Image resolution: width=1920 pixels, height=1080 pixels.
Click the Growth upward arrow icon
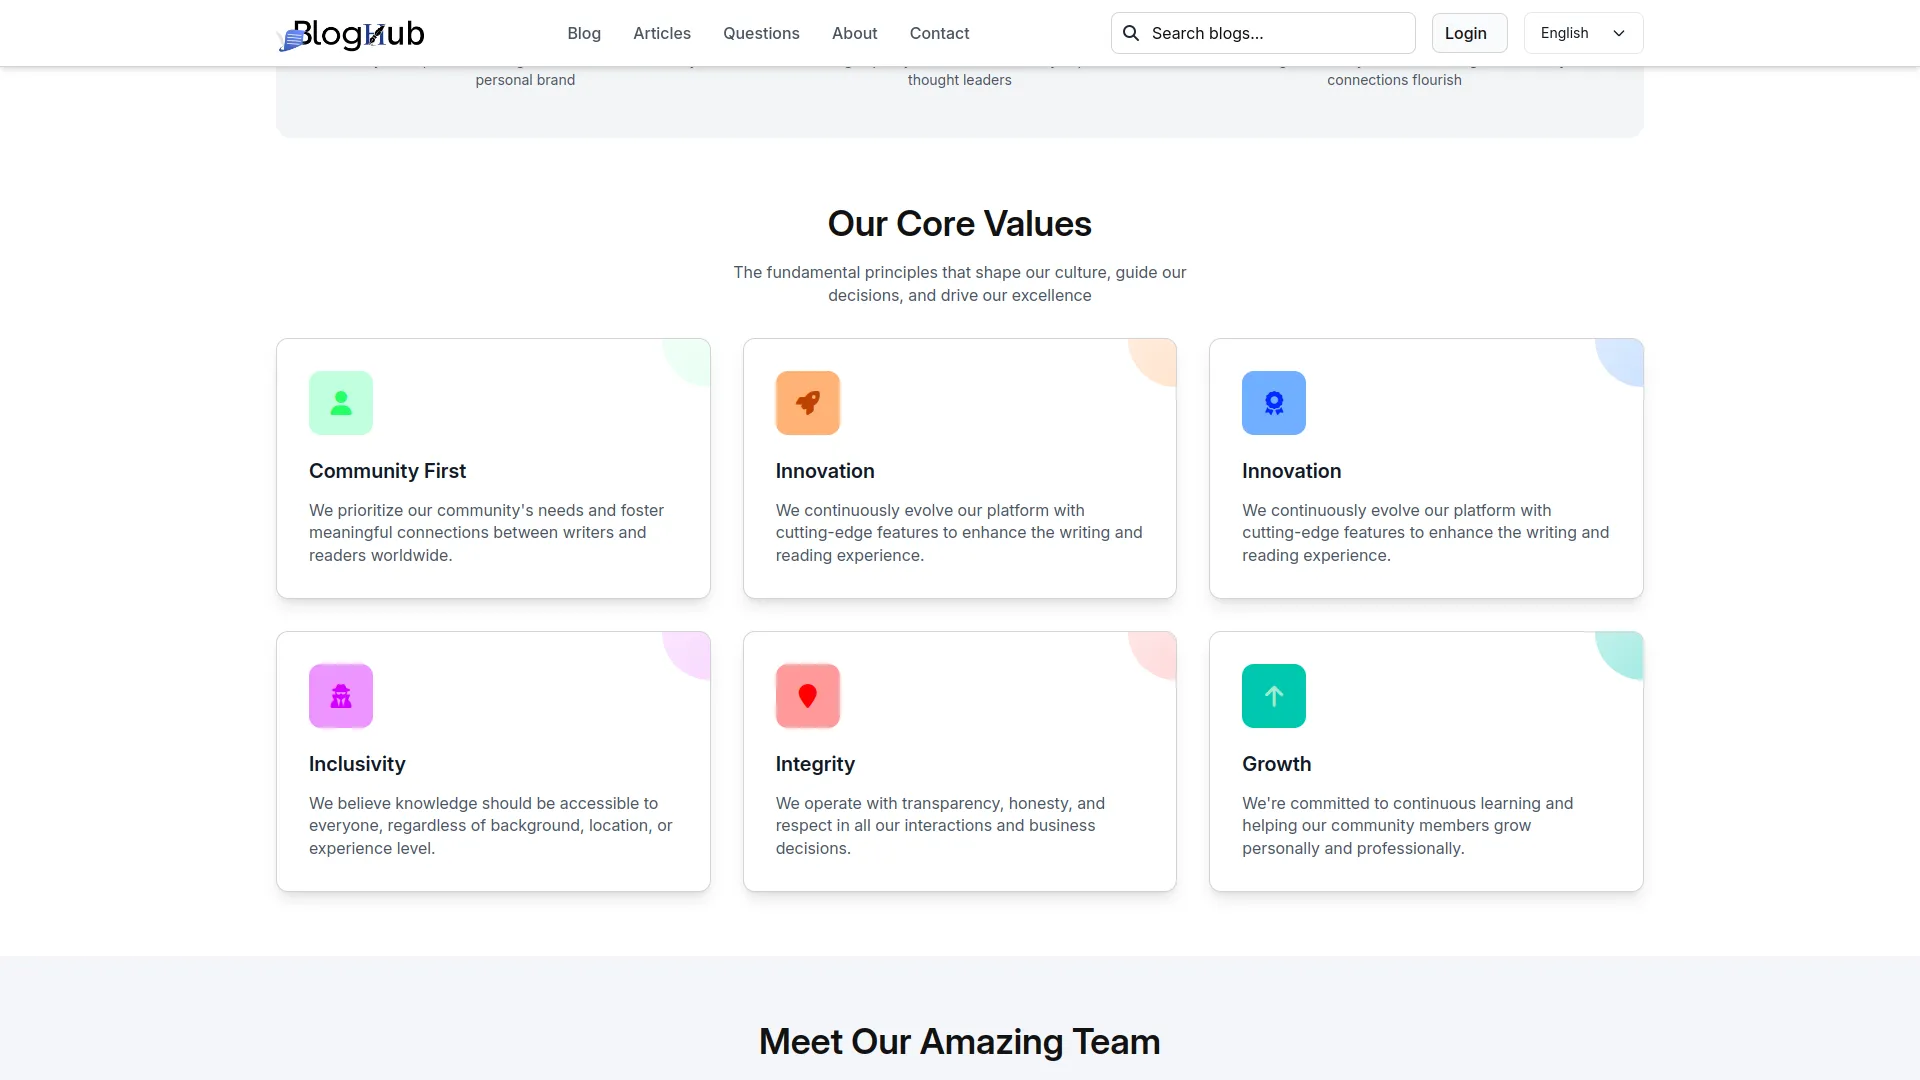1273,695
